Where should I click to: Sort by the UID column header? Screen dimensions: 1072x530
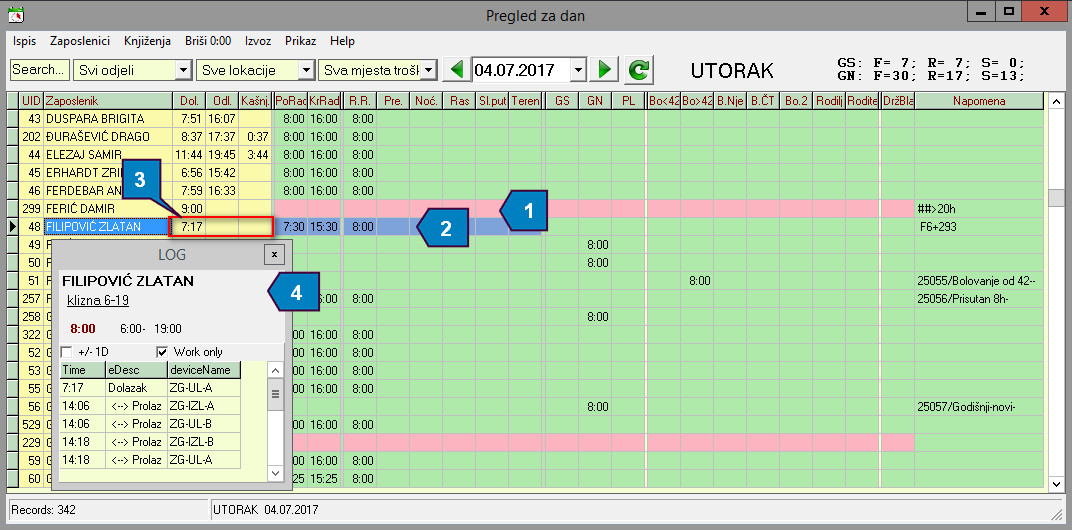click(31, 101)
